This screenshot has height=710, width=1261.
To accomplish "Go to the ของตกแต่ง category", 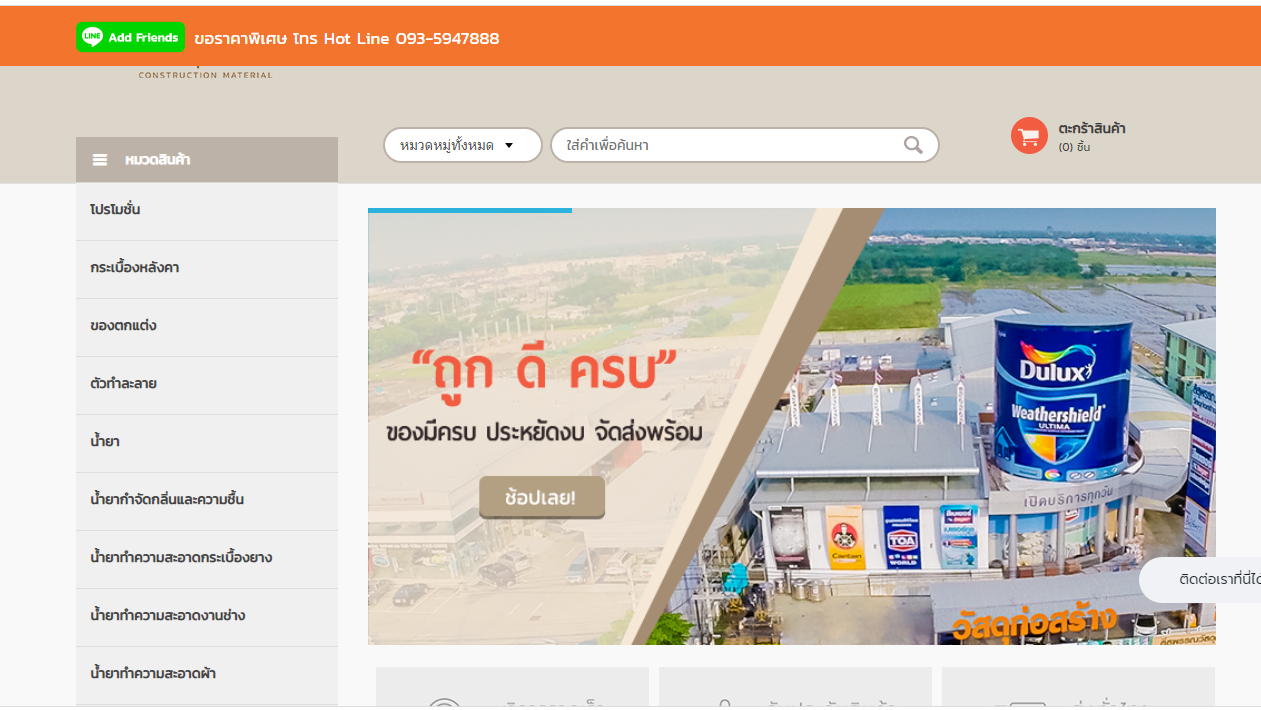I will pyautogui.click(x=207, y=327).
